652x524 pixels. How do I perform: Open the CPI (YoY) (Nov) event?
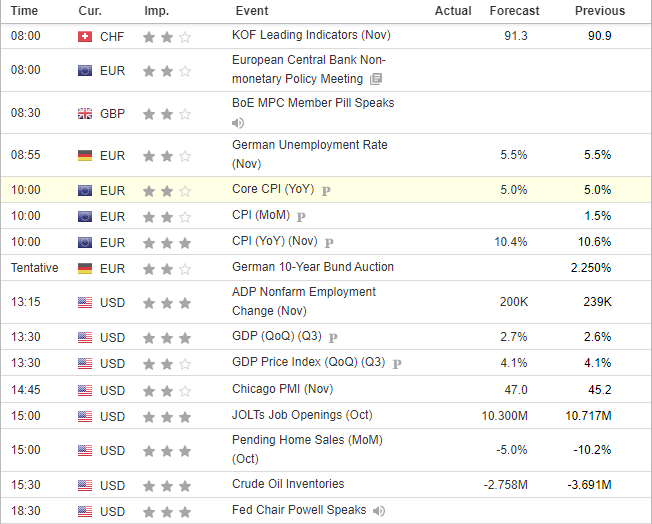pos(274,241)
